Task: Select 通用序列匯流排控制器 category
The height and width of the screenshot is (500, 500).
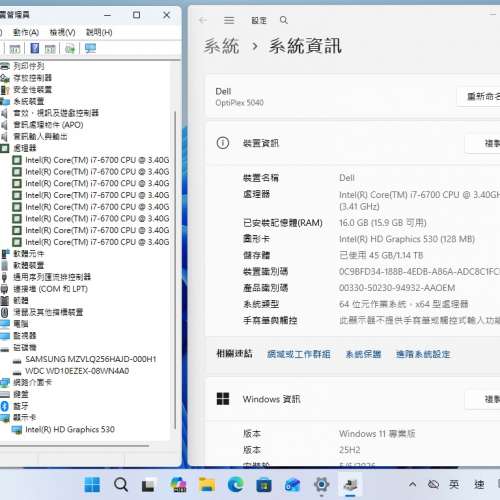Action: (52, 277)
